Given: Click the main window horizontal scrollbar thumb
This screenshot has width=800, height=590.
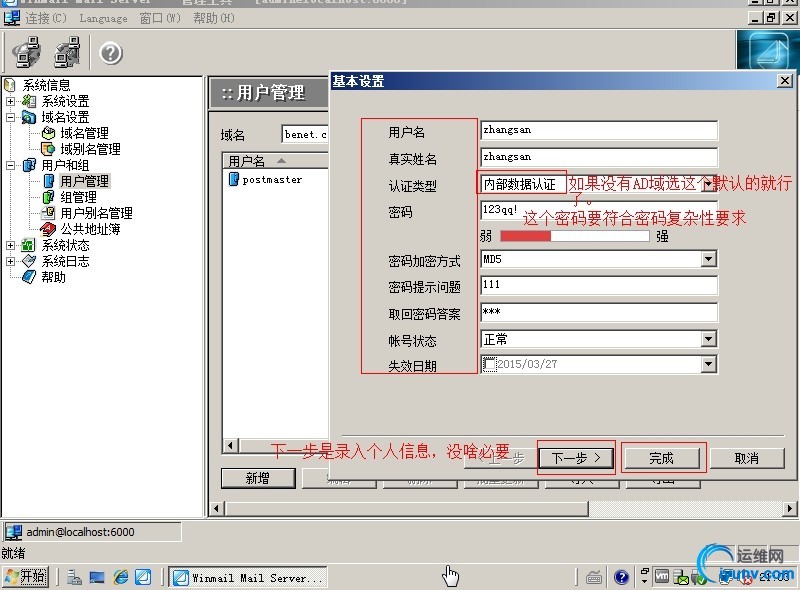Looking at the screenshot, I should coord(407,508).
